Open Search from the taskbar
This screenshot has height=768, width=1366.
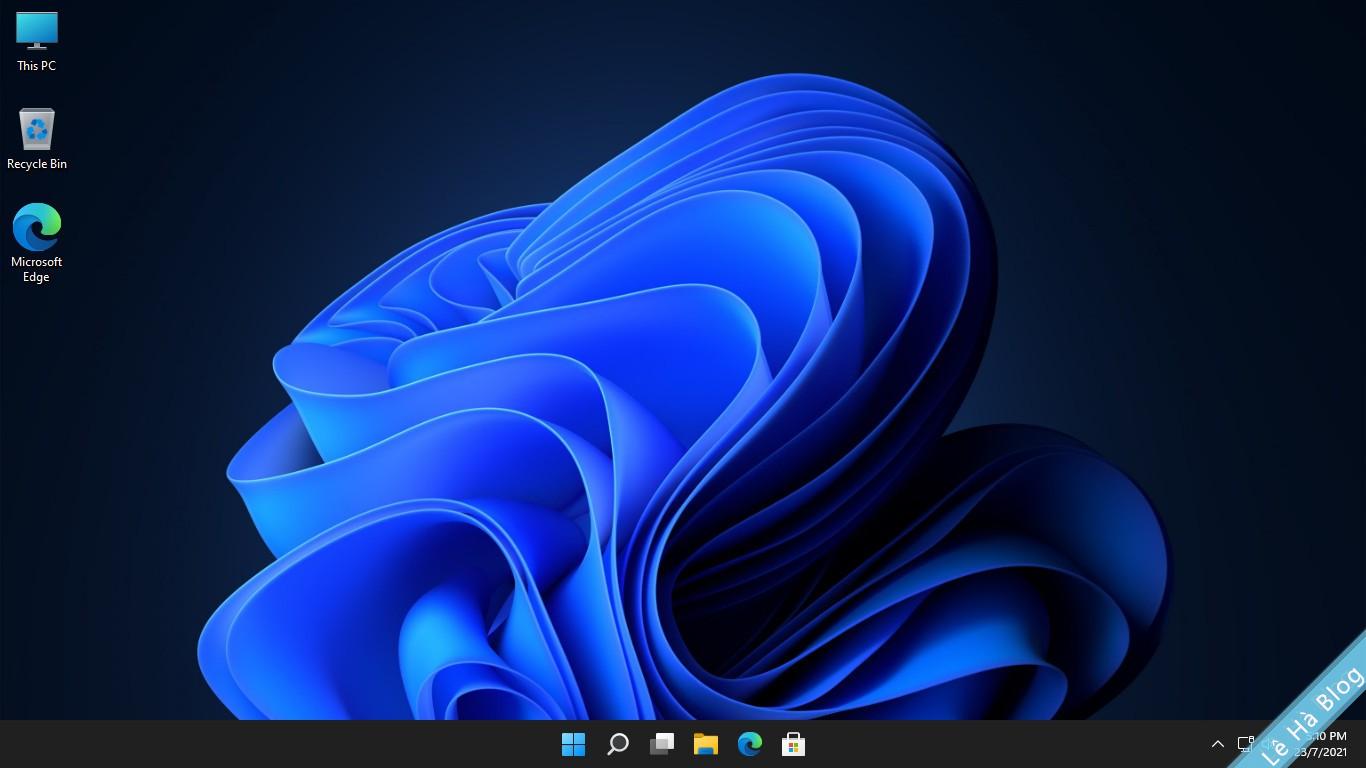618,744
